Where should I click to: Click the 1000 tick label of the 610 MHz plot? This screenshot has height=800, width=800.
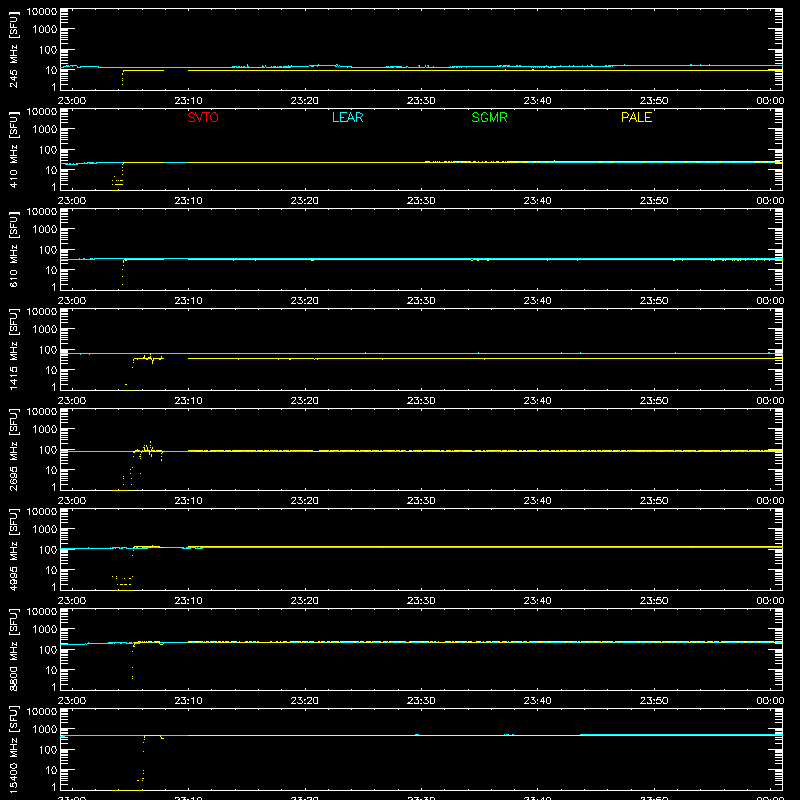pyautogui.click(x=45, y=229)
